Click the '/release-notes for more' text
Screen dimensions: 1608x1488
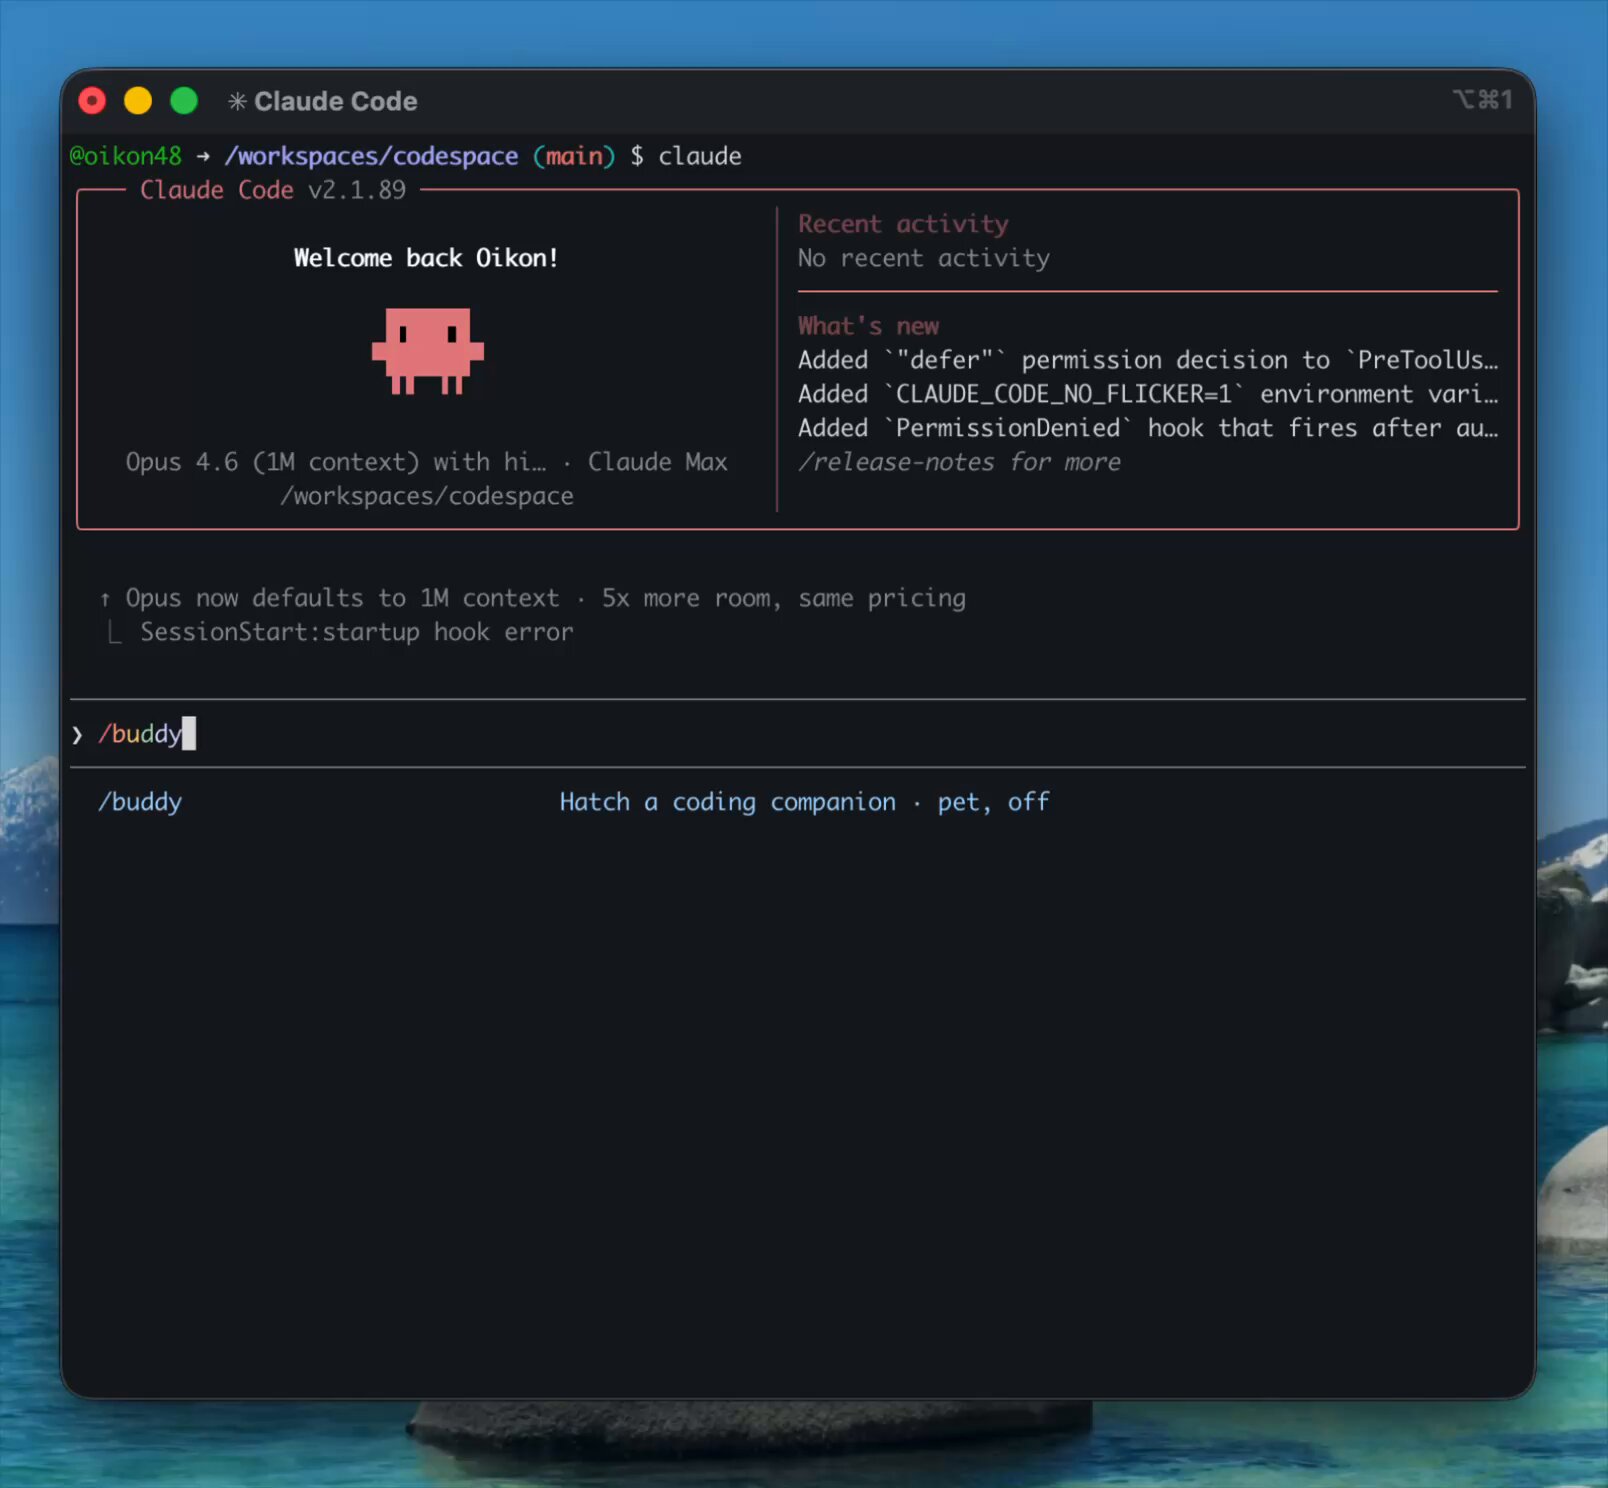[x=959, y=462]
